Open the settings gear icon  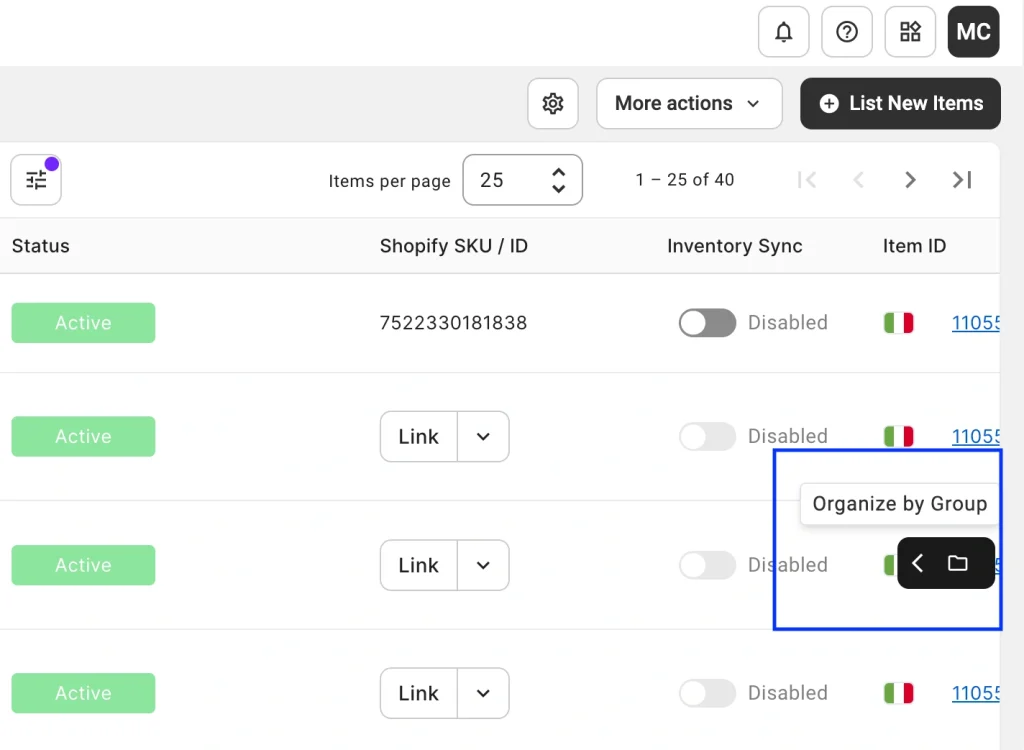(x=553, y=104)
